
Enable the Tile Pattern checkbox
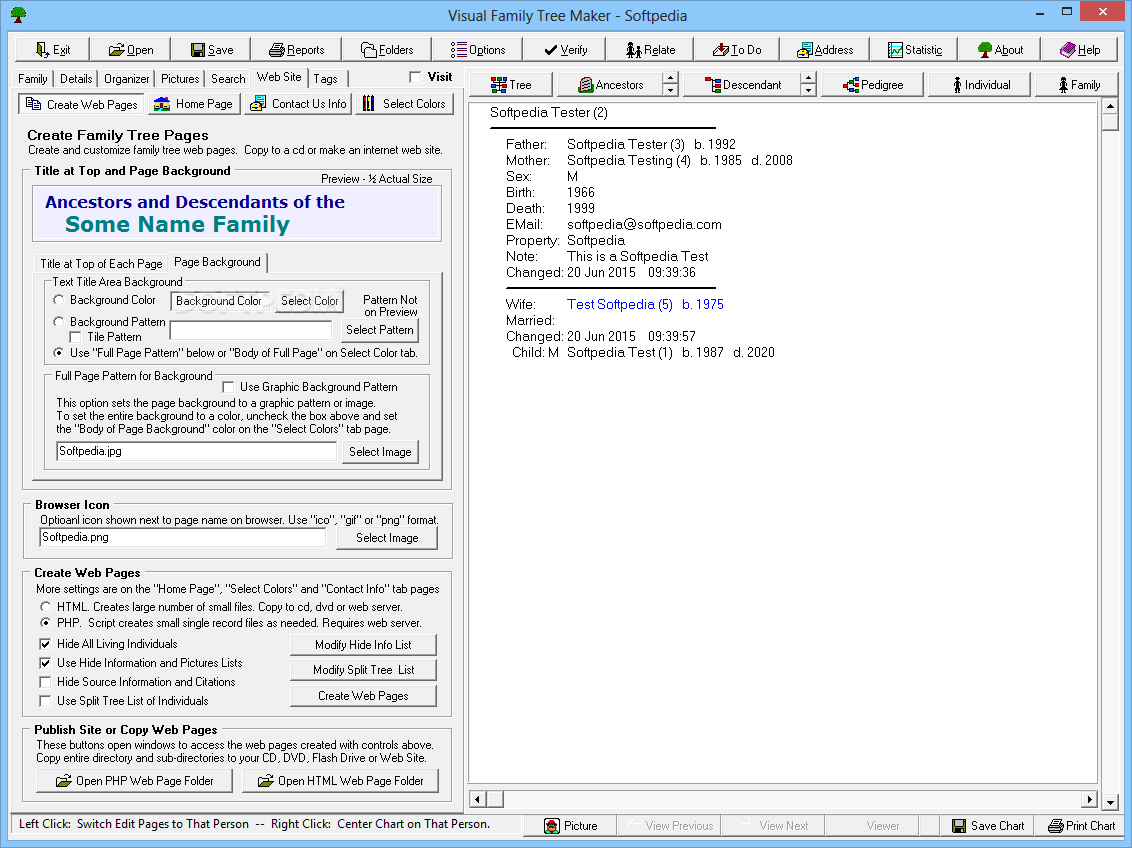pyautogui.click(x=76, y=337)
